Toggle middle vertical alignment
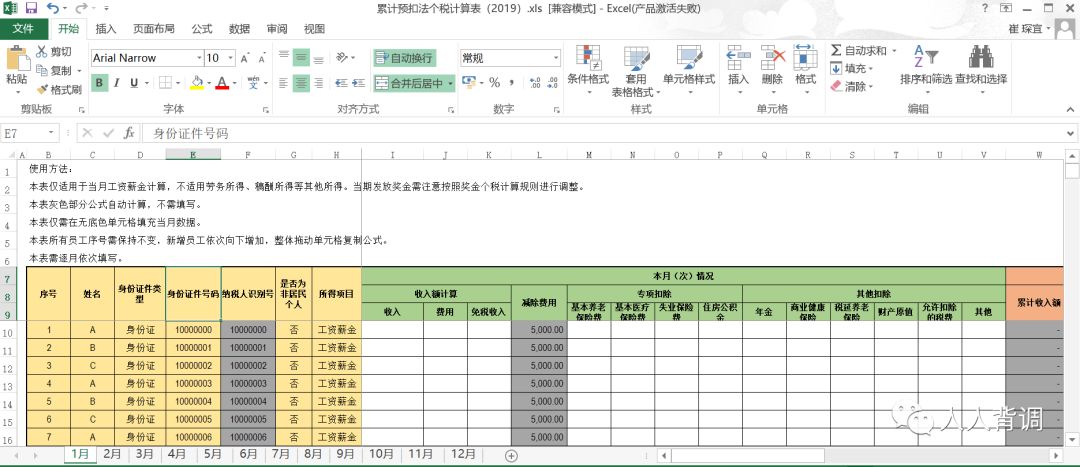Screen dimensions: 1080x467 [301, 58]
